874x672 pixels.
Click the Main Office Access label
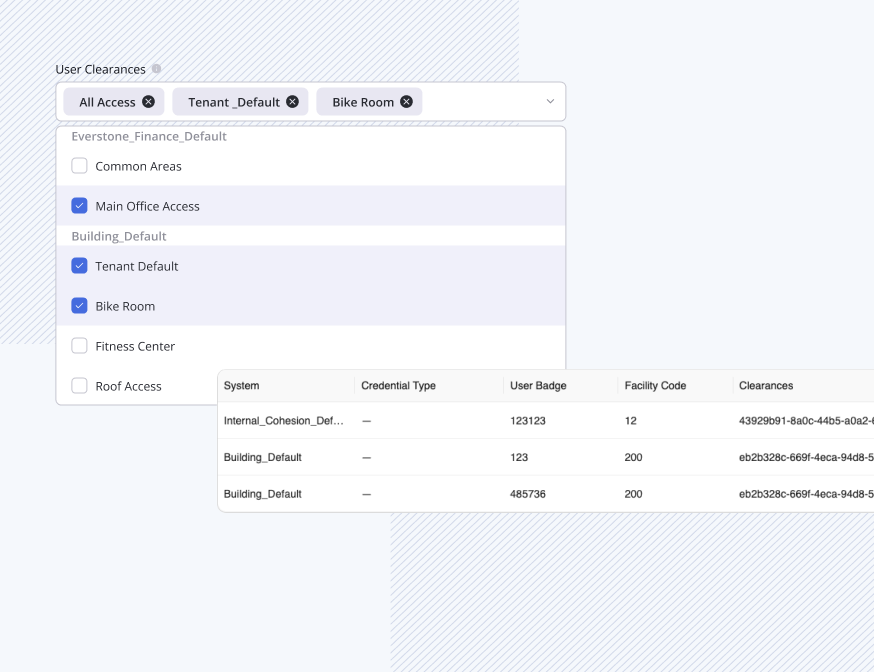click(147, 206)
